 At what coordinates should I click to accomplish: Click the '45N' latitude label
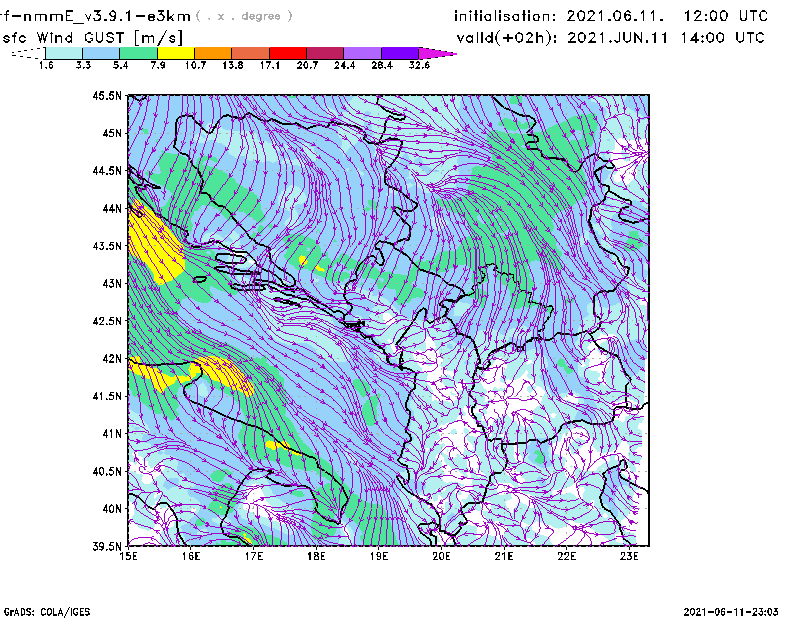click(x=112, y=133)
